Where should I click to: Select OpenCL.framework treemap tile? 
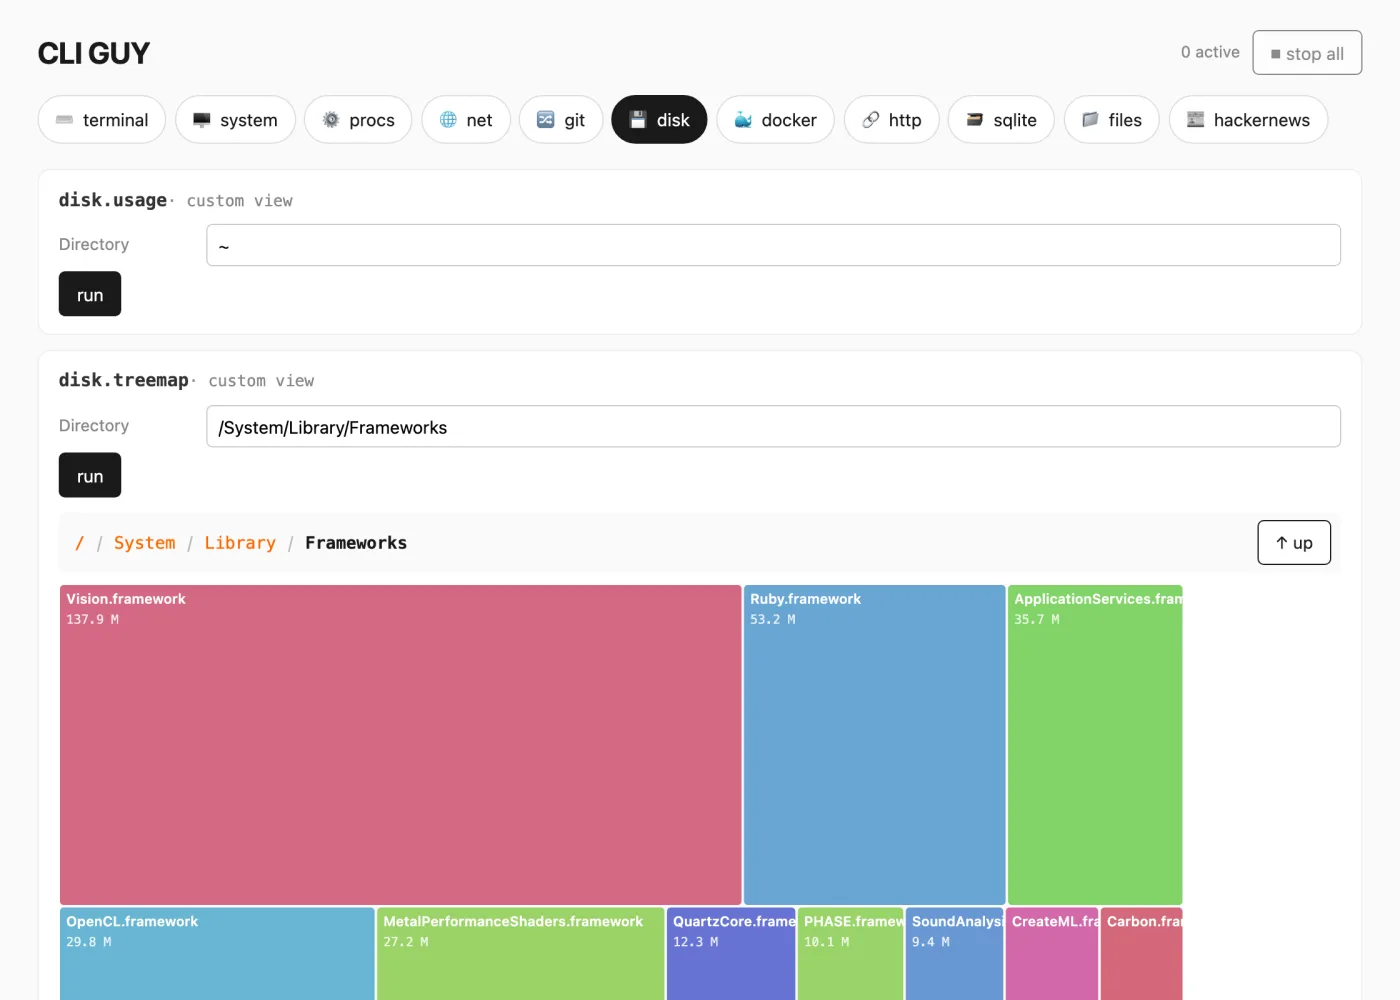click(217, 954)
